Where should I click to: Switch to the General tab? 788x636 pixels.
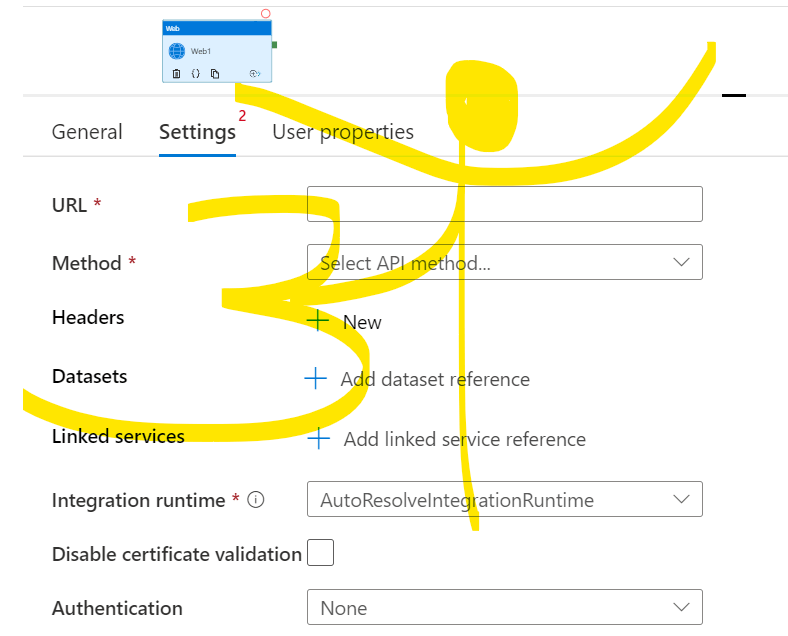coord(87,132)
